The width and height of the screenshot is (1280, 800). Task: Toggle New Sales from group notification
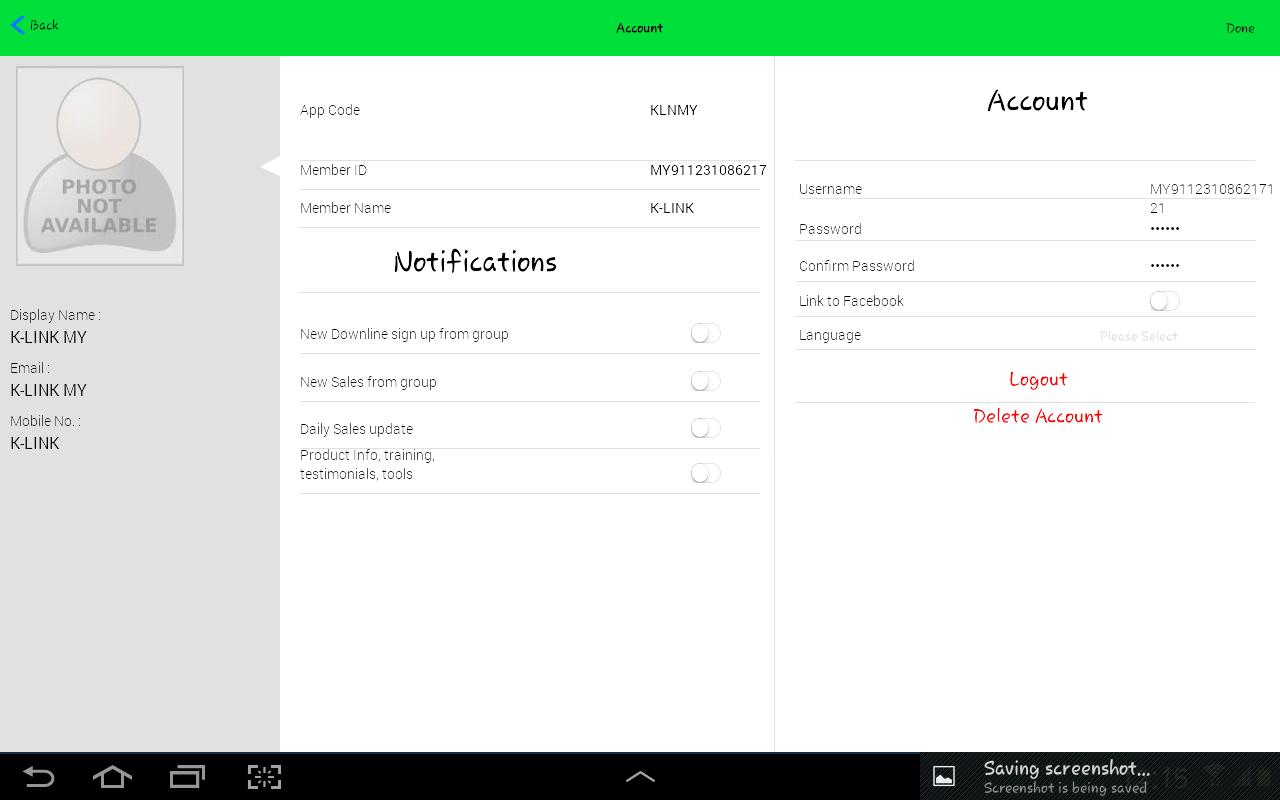coord(705,381)
